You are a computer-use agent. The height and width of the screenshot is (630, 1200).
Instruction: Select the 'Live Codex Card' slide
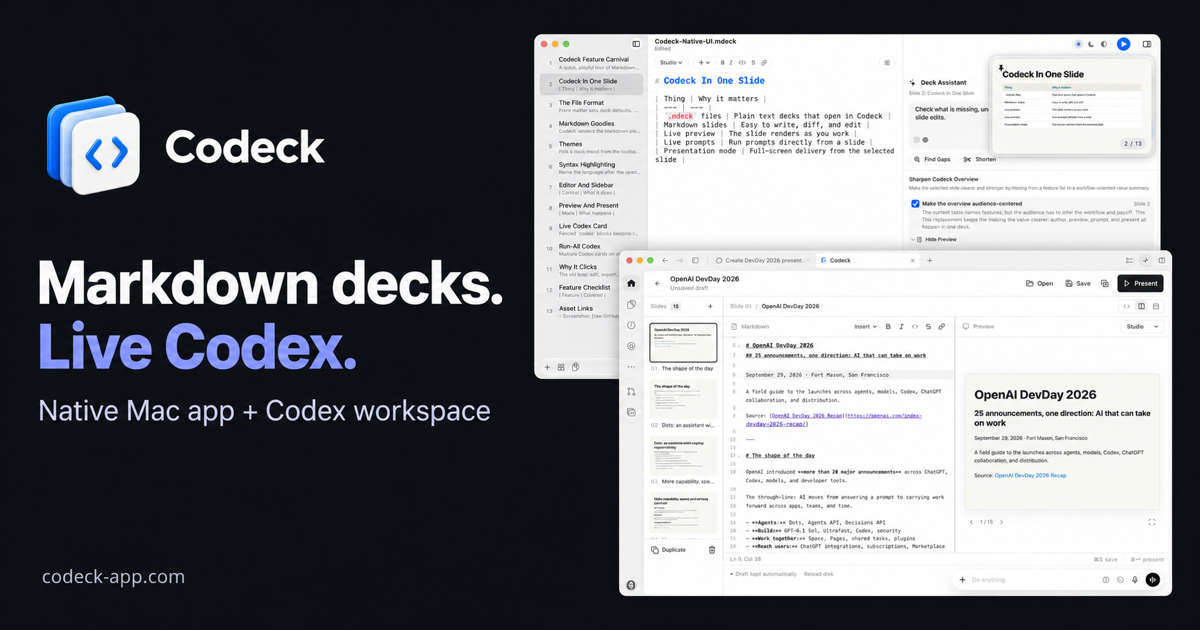(x=592, y=229)
